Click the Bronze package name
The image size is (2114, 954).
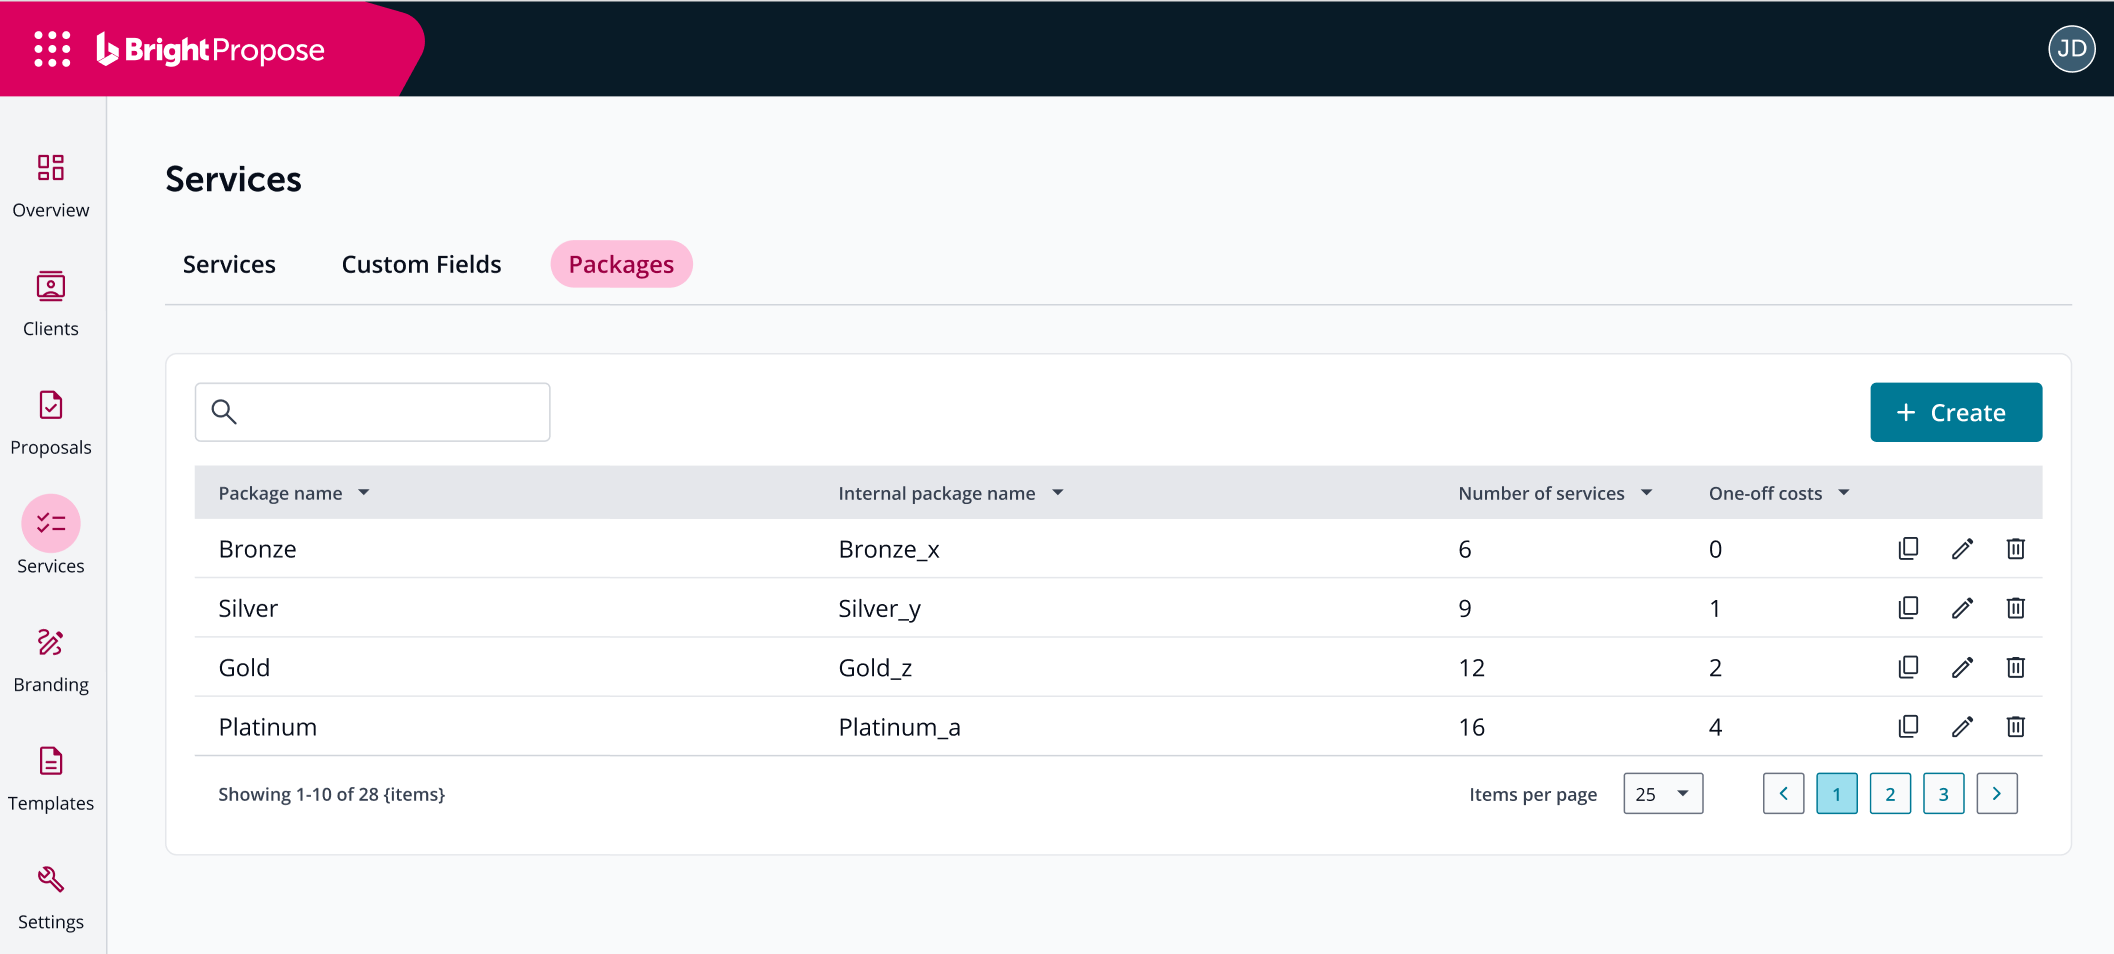click(257, 549)
